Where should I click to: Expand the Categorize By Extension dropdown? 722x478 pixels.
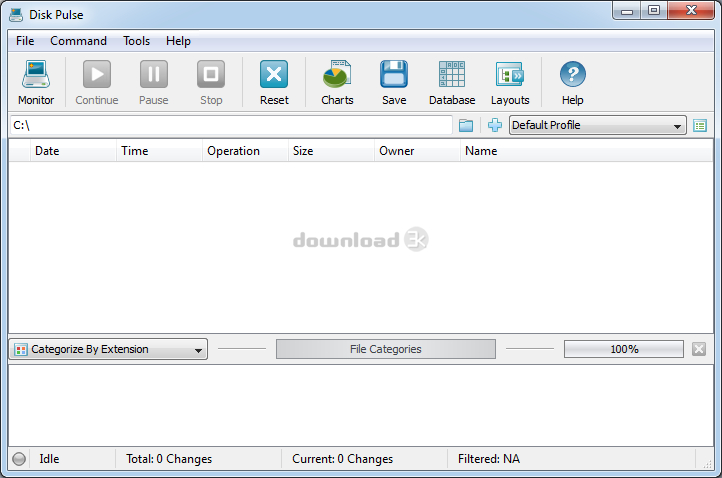108,349
